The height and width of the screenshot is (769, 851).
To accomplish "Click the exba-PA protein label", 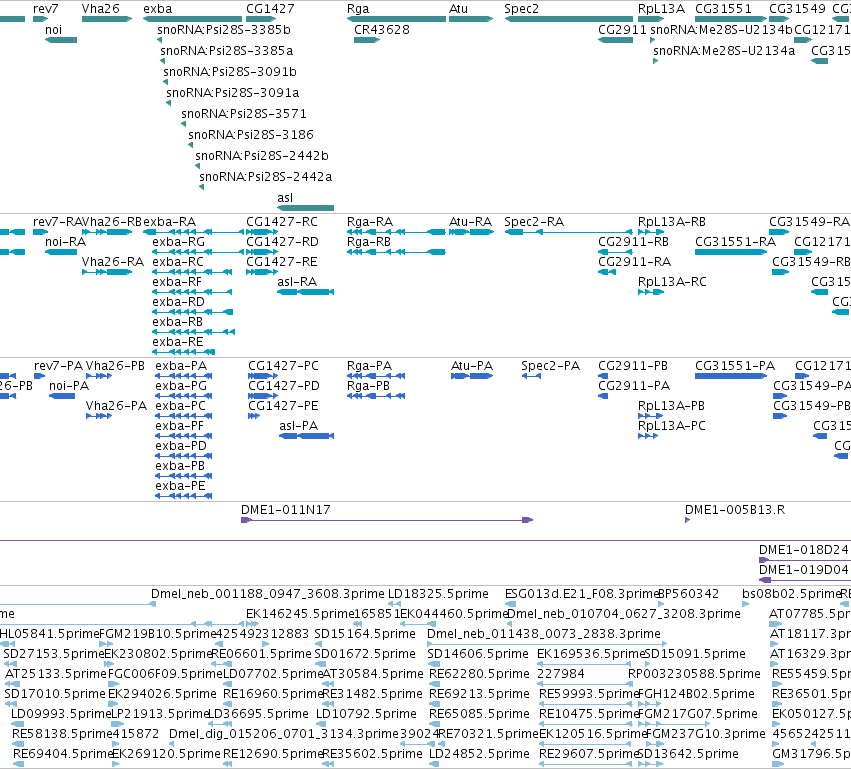I will 181,366.
